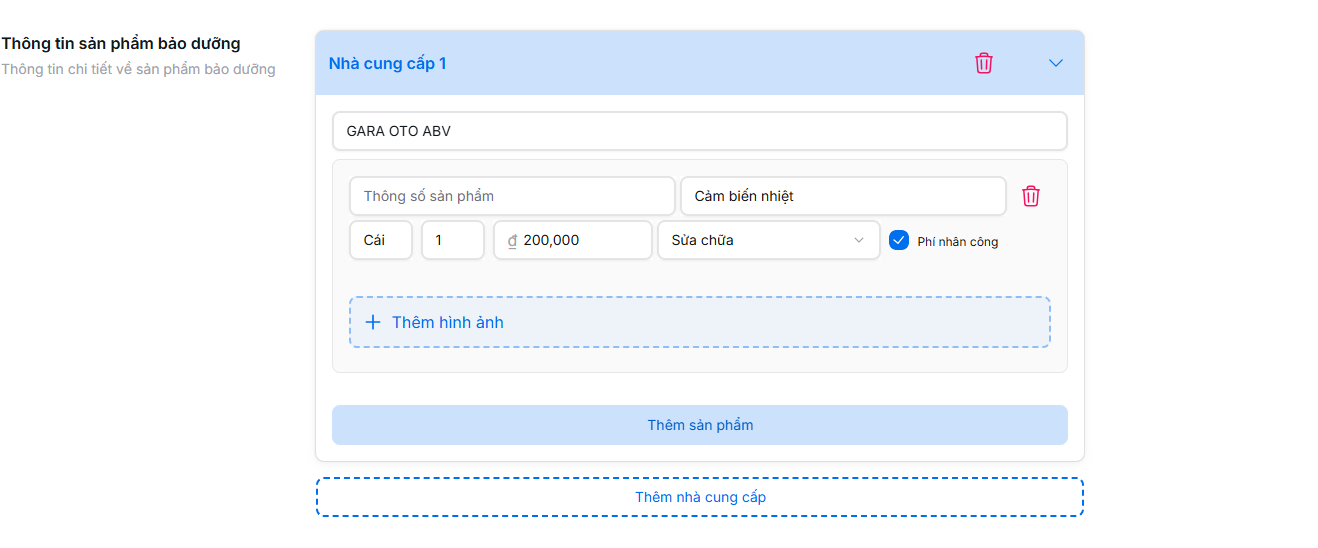This screenshot has width=1318, height=548.
Task: Uncheck the 'Phí nhân công' checkbox
Action: point(899,240)
